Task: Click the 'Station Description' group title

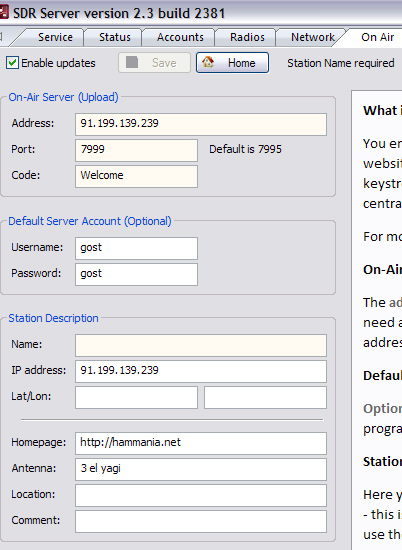Action: click(x=53, y=318)
